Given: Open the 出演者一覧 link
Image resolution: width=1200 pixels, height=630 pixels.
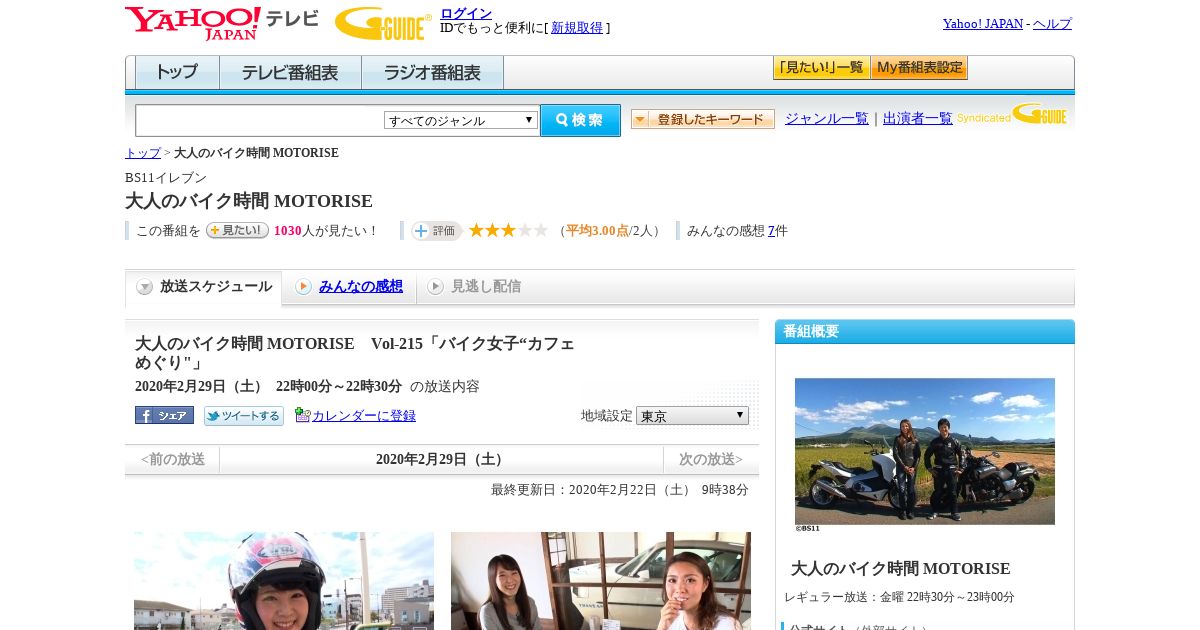Looking at the screenshot, I should [918, 119].
